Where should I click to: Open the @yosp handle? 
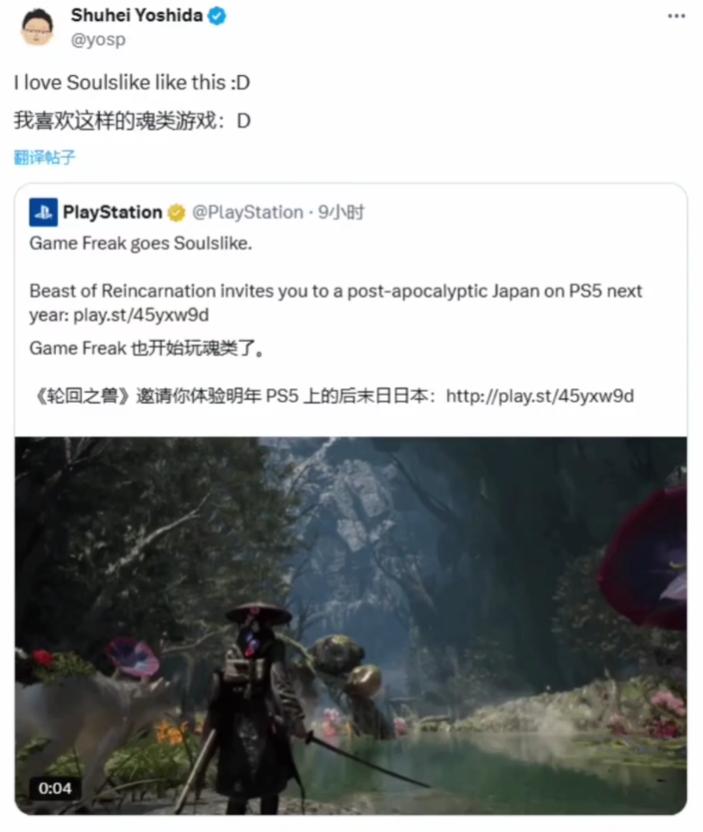pyautogui.click(x=98, y=39)
